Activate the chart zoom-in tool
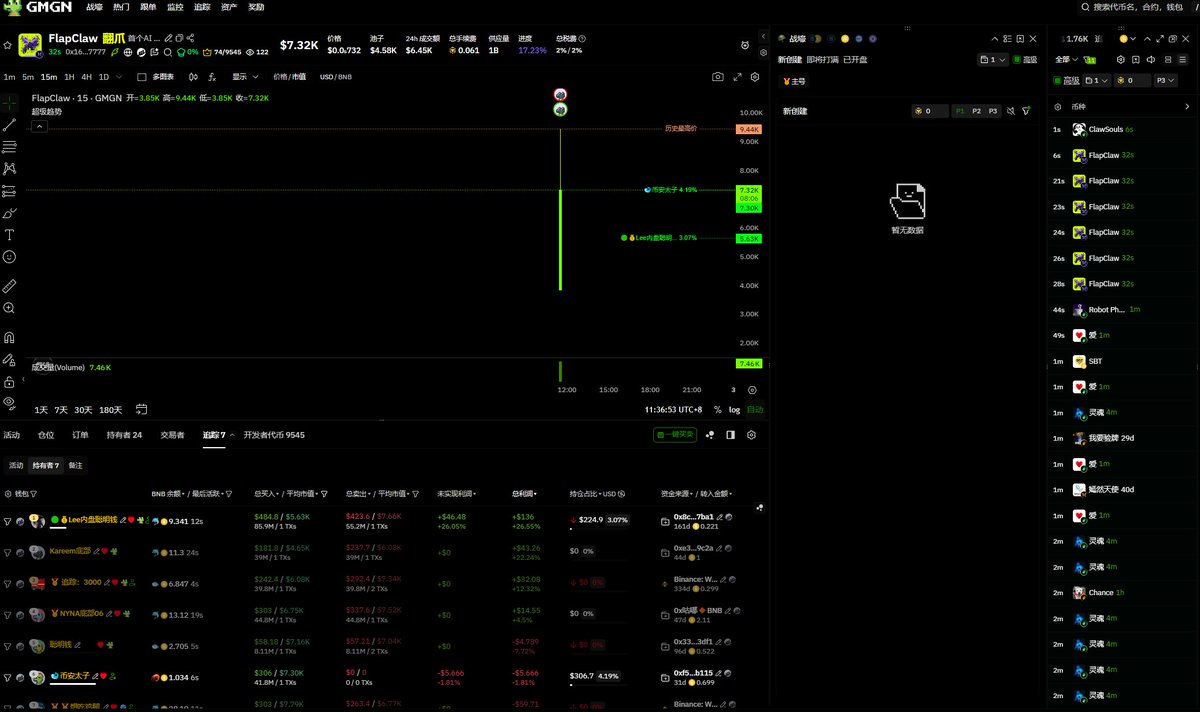Screen dimensions: 1200x712 click(x=9, y=308)
